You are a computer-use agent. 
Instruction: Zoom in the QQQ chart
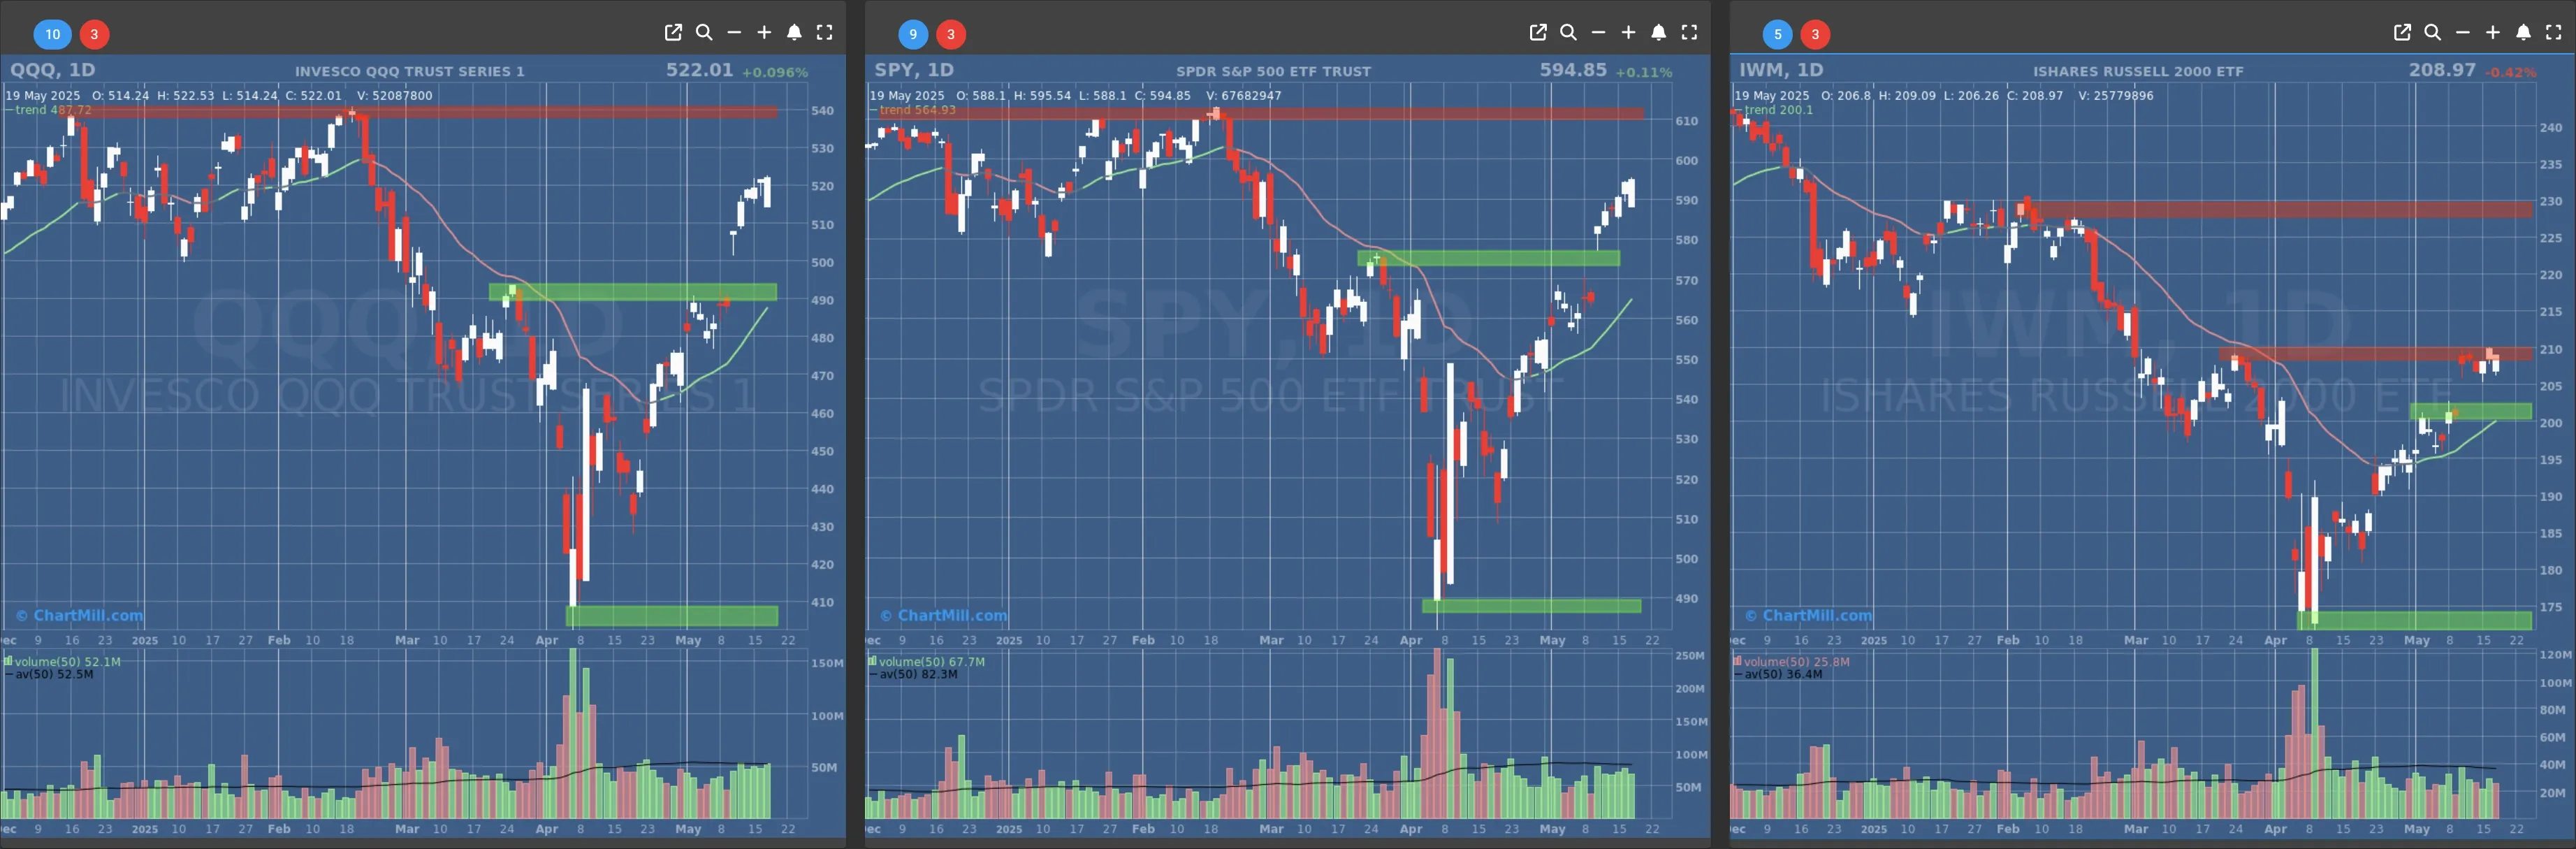(764, 33)
